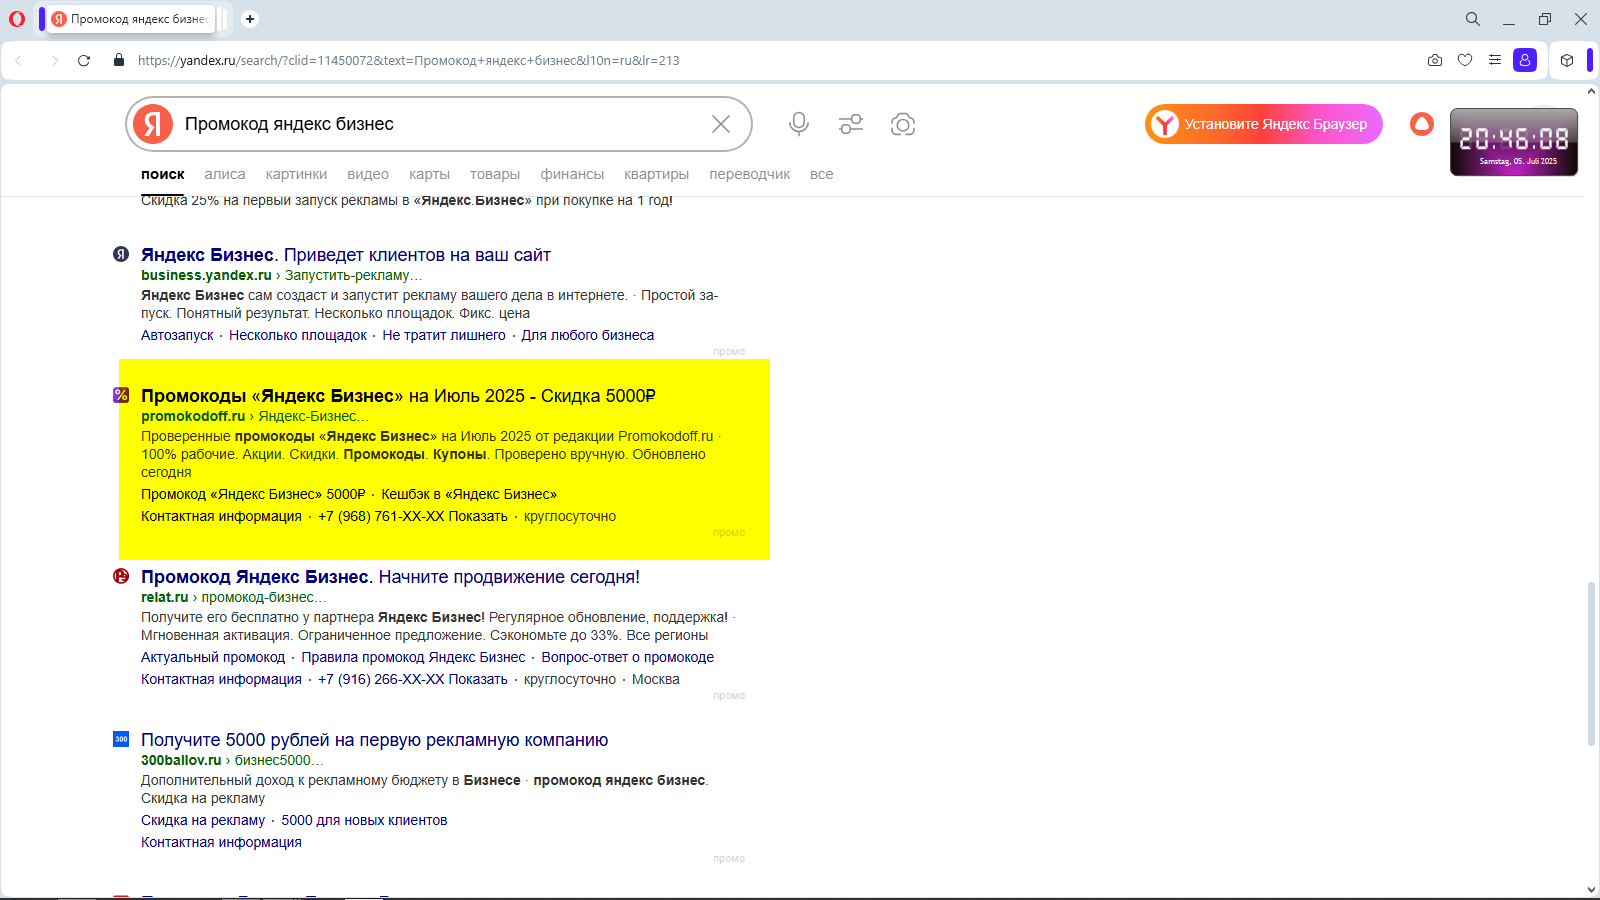This screenshot has height=900, width=1600.
Task: Show phone number +7 (916) 266
Action: coord(413,679)
